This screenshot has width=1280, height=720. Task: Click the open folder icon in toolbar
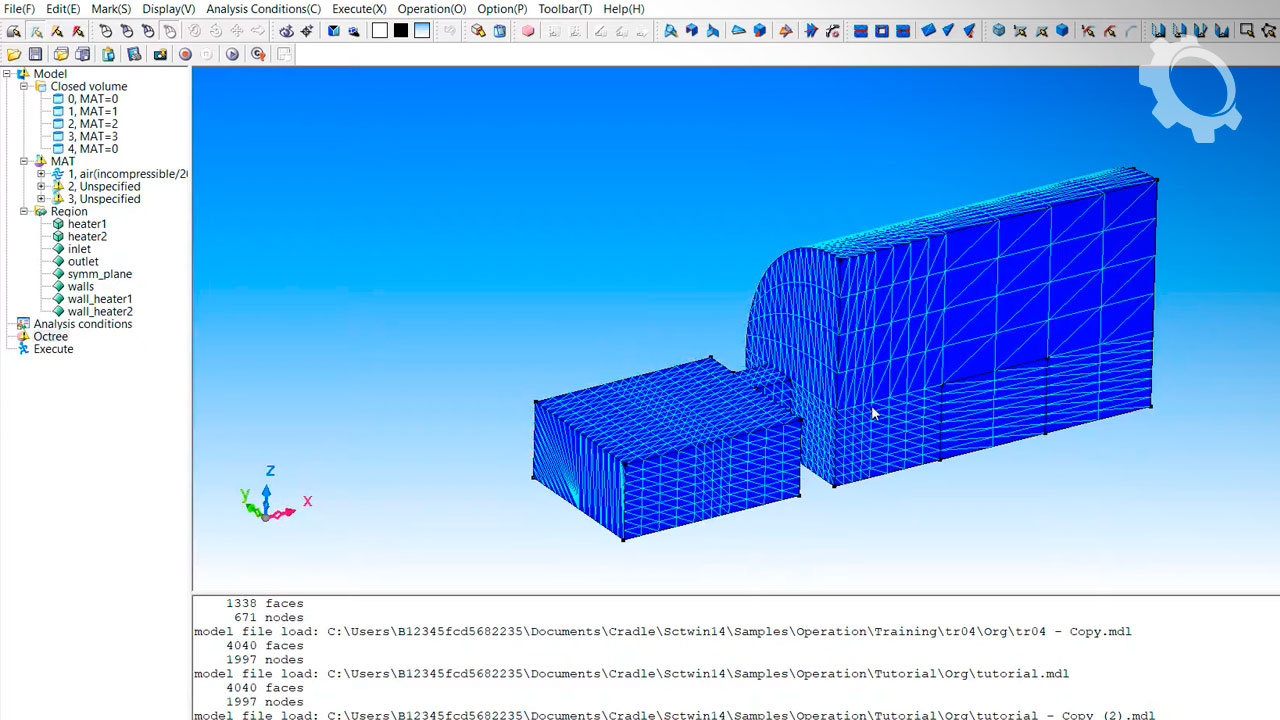(x=14, y=54)
